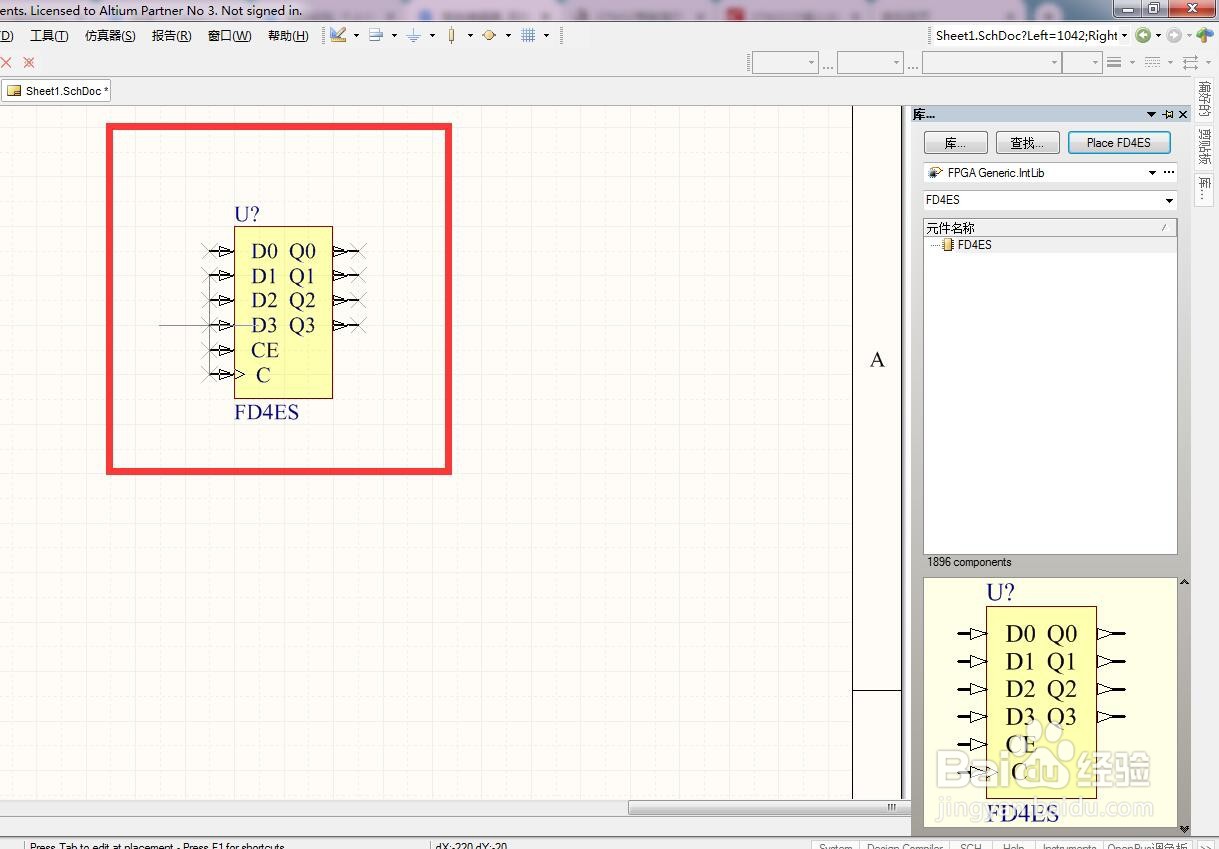This screenshot has height=849, width=1219.
Task: Expand the simulation sources dropdown arrow
Action: coord(508,35)
